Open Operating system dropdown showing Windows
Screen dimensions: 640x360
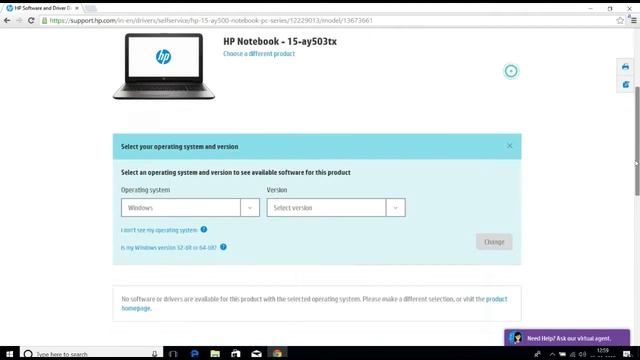coord(190,208)
